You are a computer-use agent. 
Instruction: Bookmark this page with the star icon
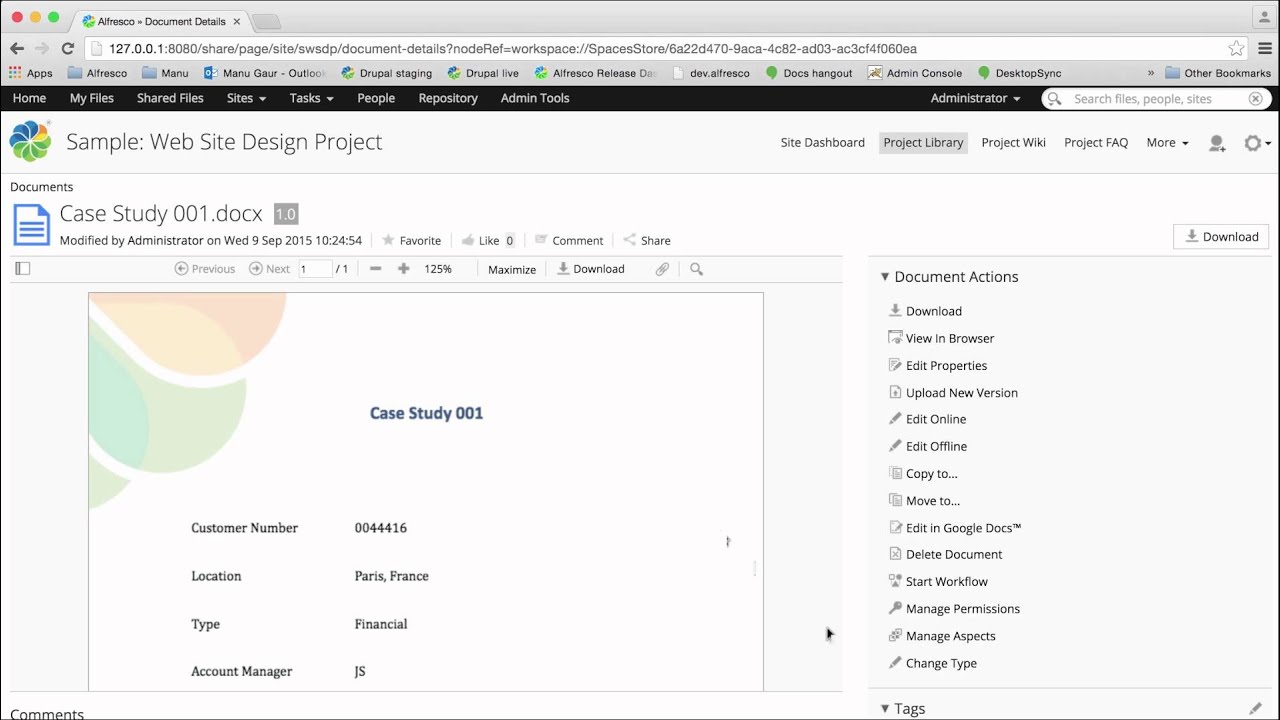1237,48
